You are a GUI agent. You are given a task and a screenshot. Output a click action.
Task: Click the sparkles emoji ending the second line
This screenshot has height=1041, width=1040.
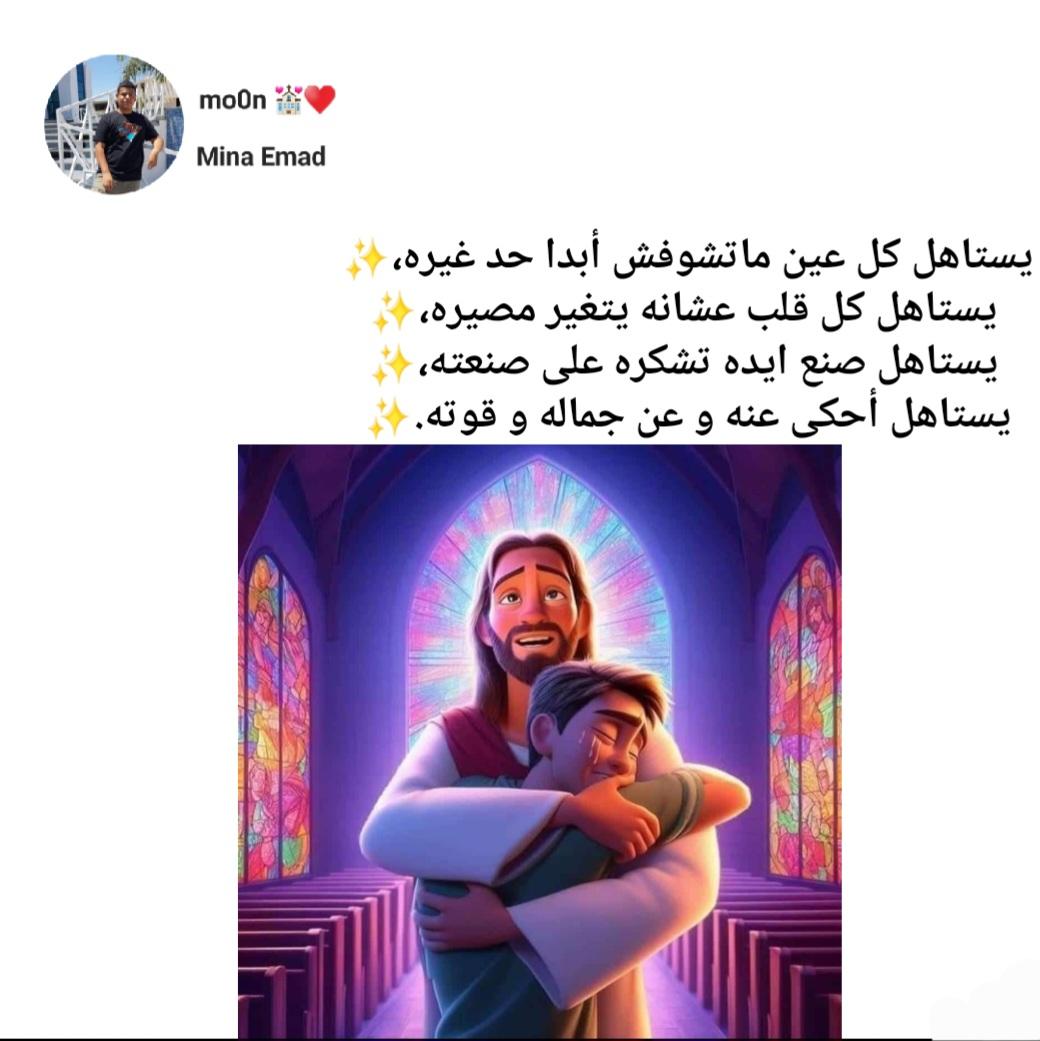(392, 312)
